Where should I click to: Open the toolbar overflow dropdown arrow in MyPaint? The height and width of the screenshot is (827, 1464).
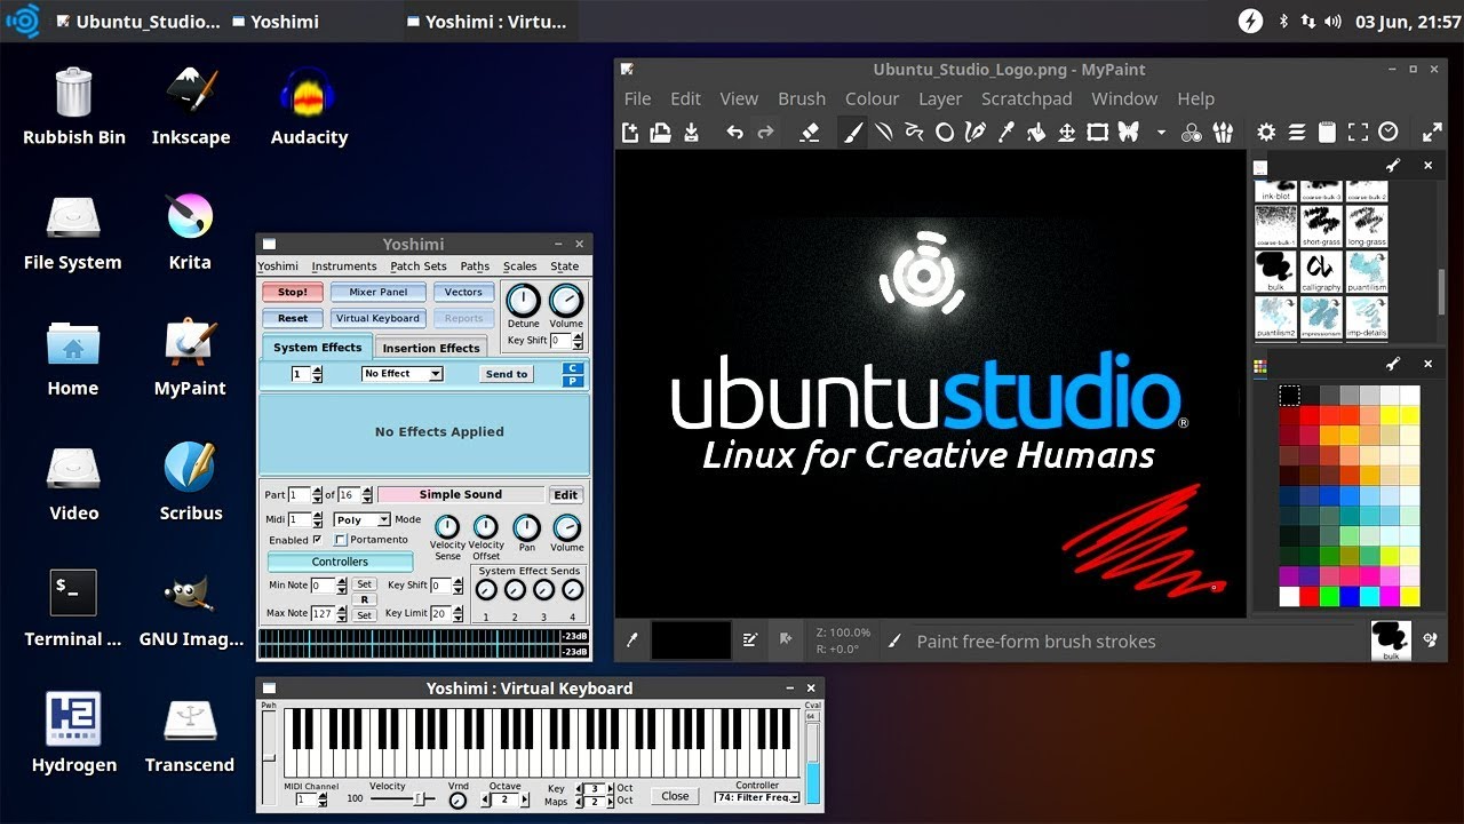coord(1161,132)
